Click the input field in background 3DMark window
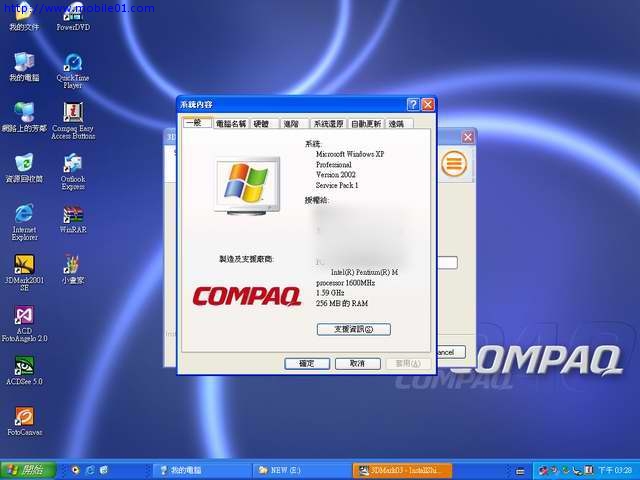 click(x=447, y=262)
